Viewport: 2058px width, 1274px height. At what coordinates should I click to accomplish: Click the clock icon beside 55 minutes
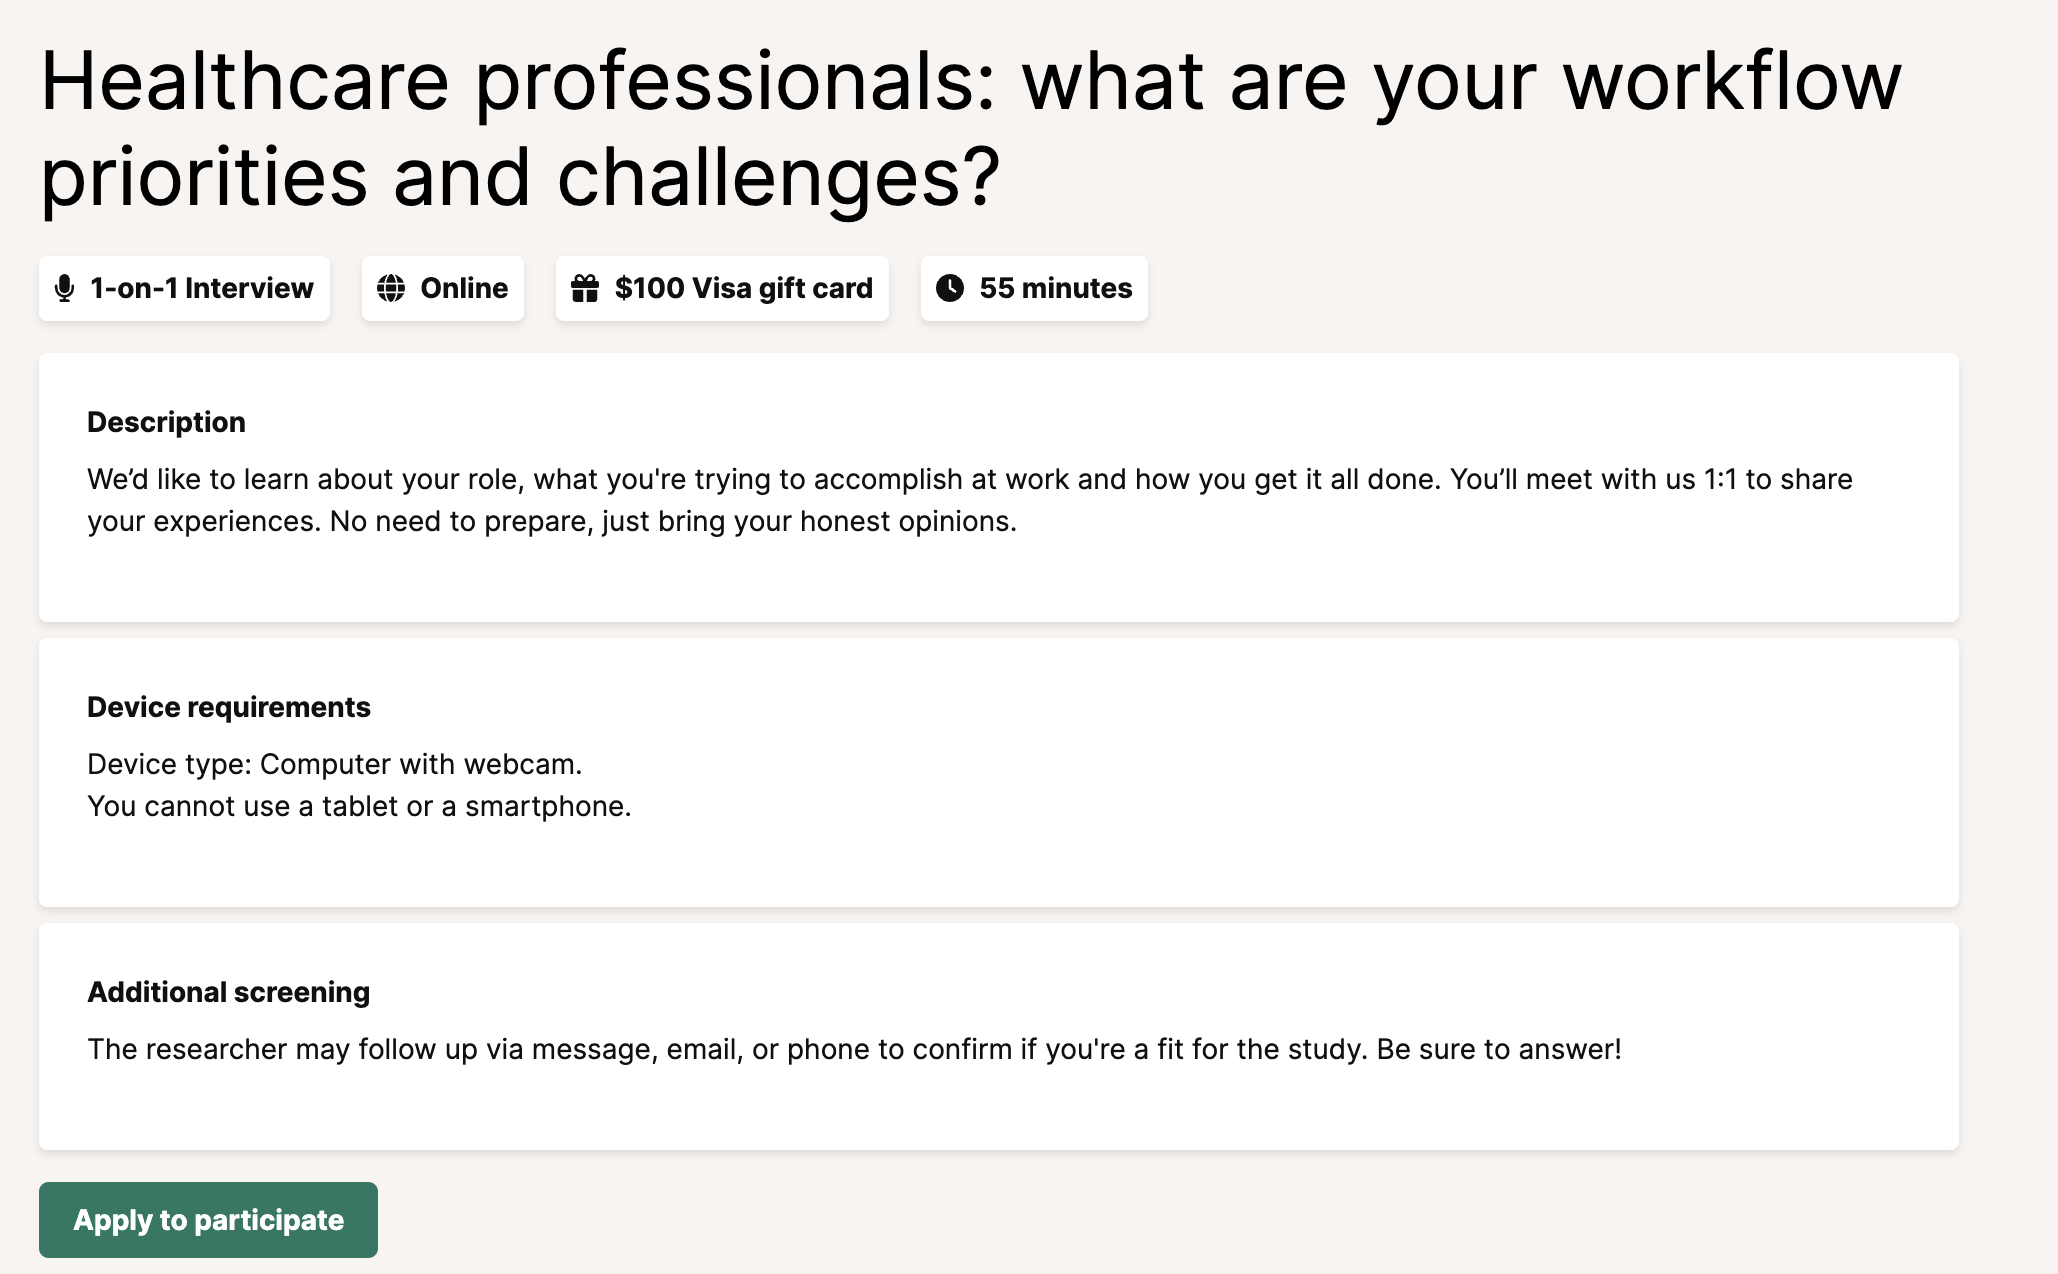tap(950, 289)
